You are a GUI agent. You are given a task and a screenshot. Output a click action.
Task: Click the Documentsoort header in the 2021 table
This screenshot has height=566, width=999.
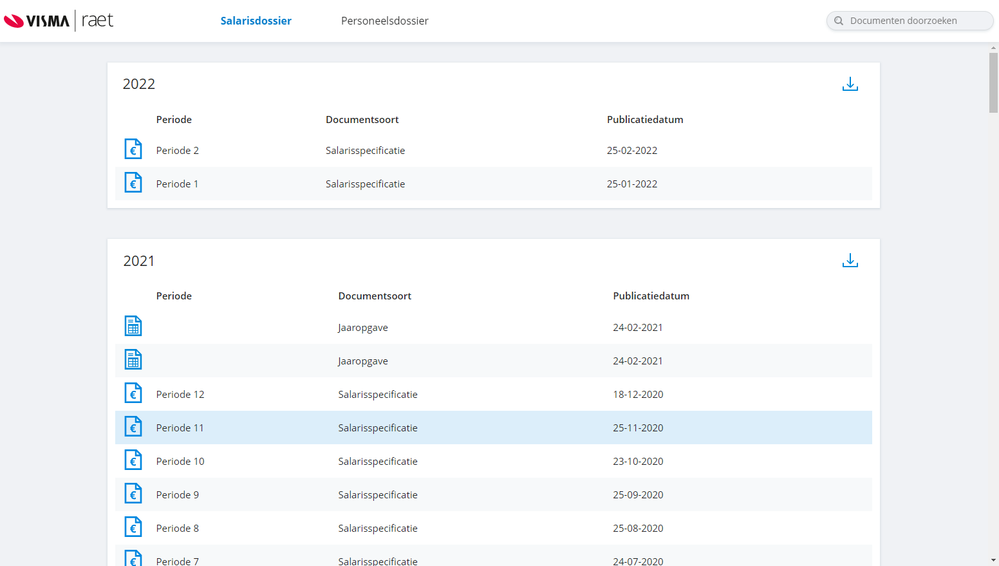point(375,296)
